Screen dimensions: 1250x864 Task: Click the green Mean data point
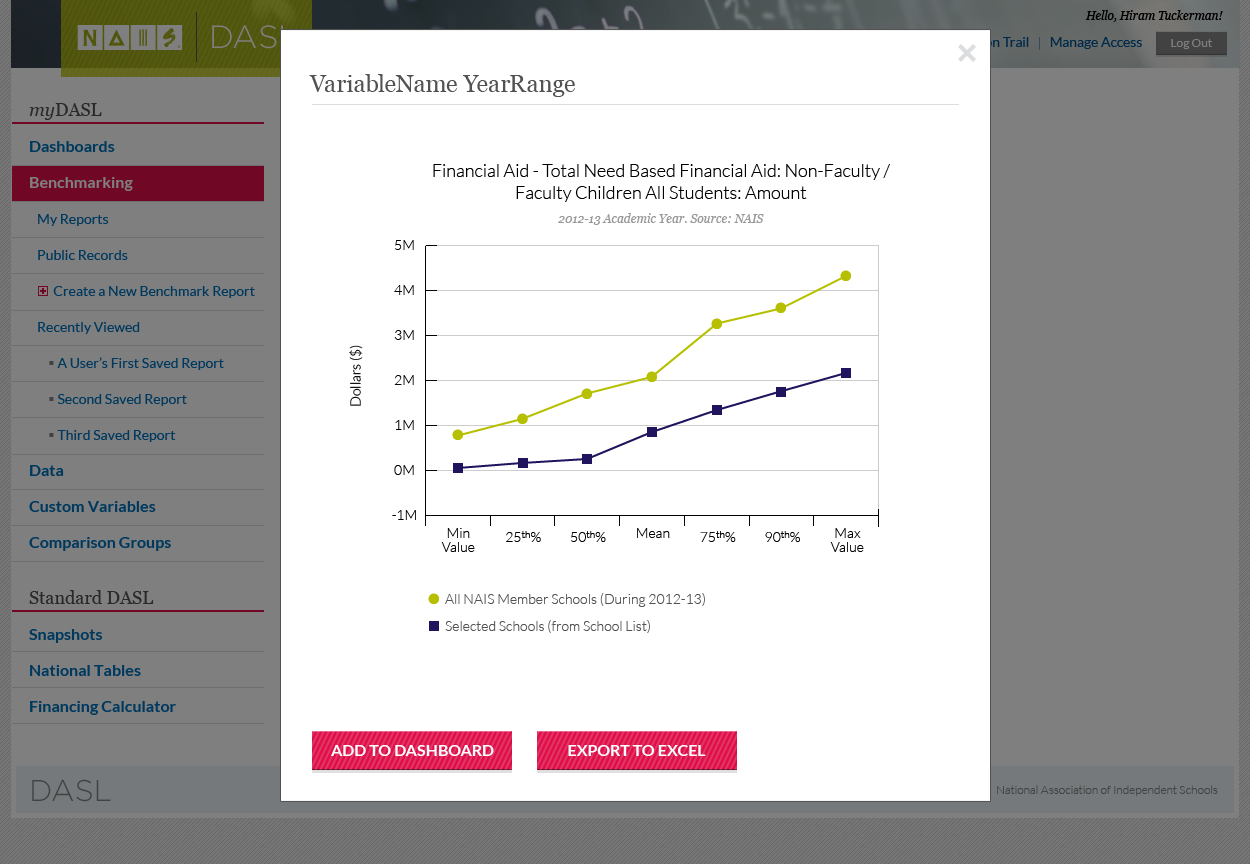point(652,377)
